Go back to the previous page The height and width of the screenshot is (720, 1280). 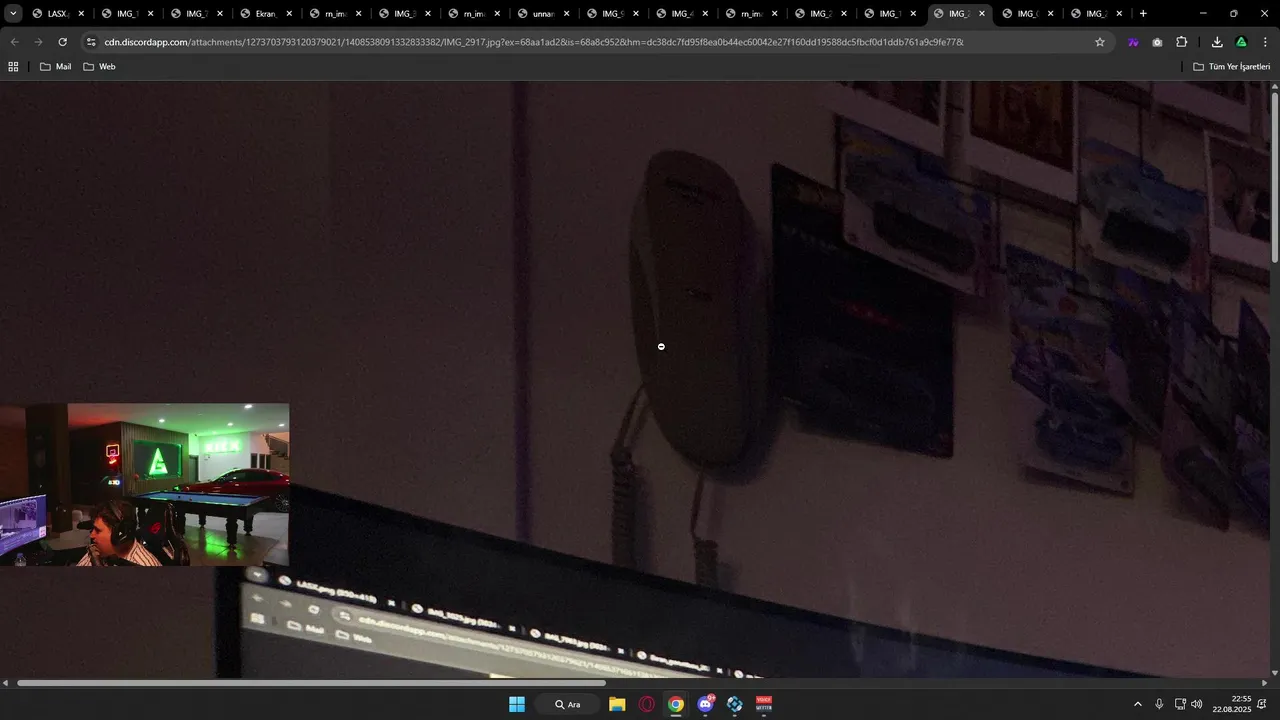pos(14,42)
